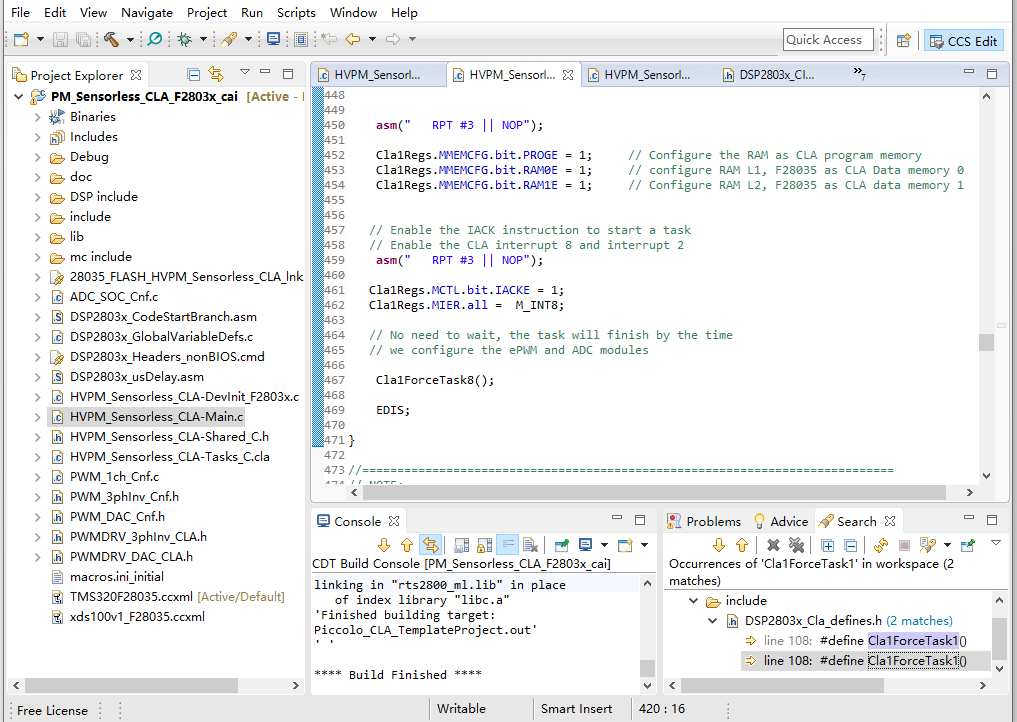Open the Scripts menu
This screenshot has width=1017, height=722.
click(296, 13)
